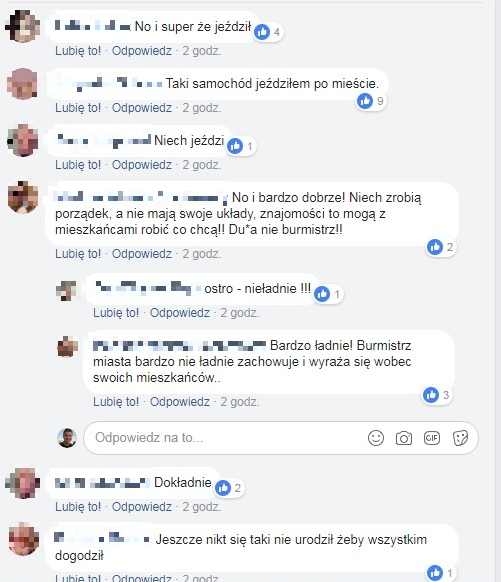Click like reaction icon on 'No i super' comment
Viewport: 501px width, 582px height.
pos(262,32)
